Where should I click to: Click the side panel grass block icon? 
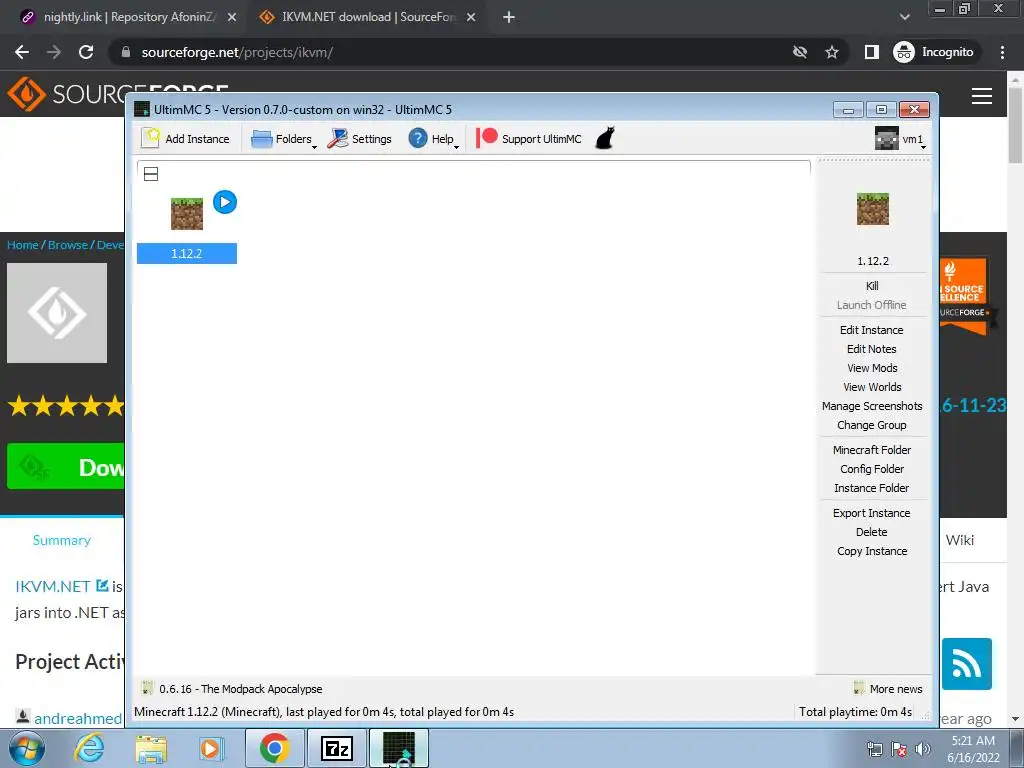click(872, 209)
